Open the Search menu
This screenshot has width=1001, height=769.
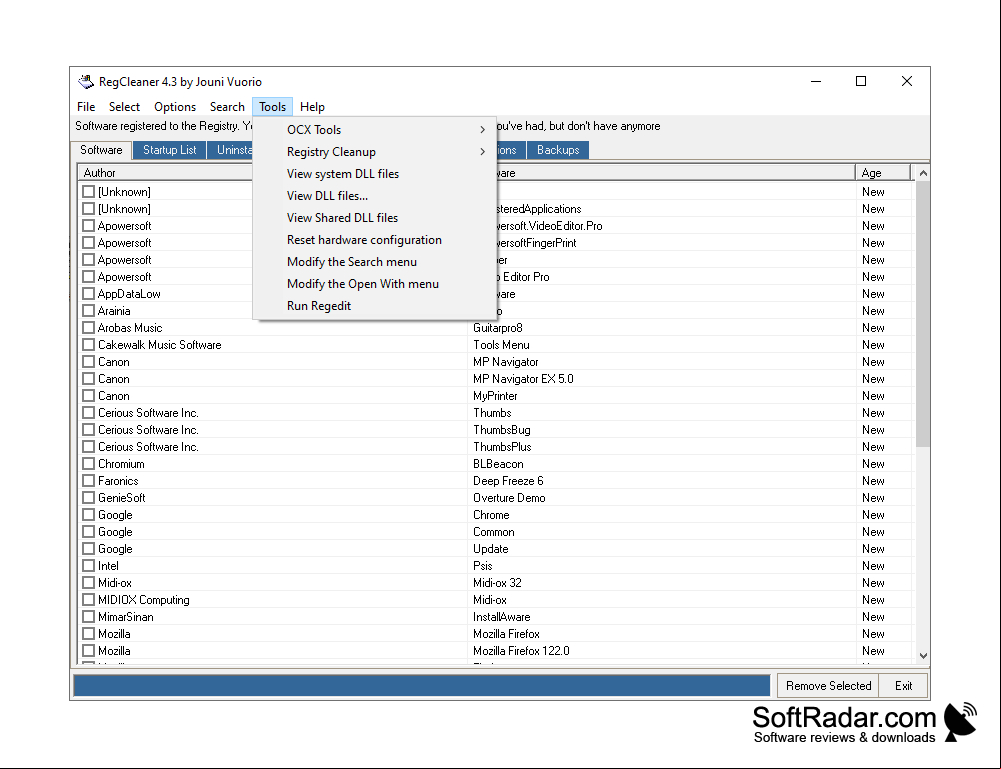click(227, 107)
